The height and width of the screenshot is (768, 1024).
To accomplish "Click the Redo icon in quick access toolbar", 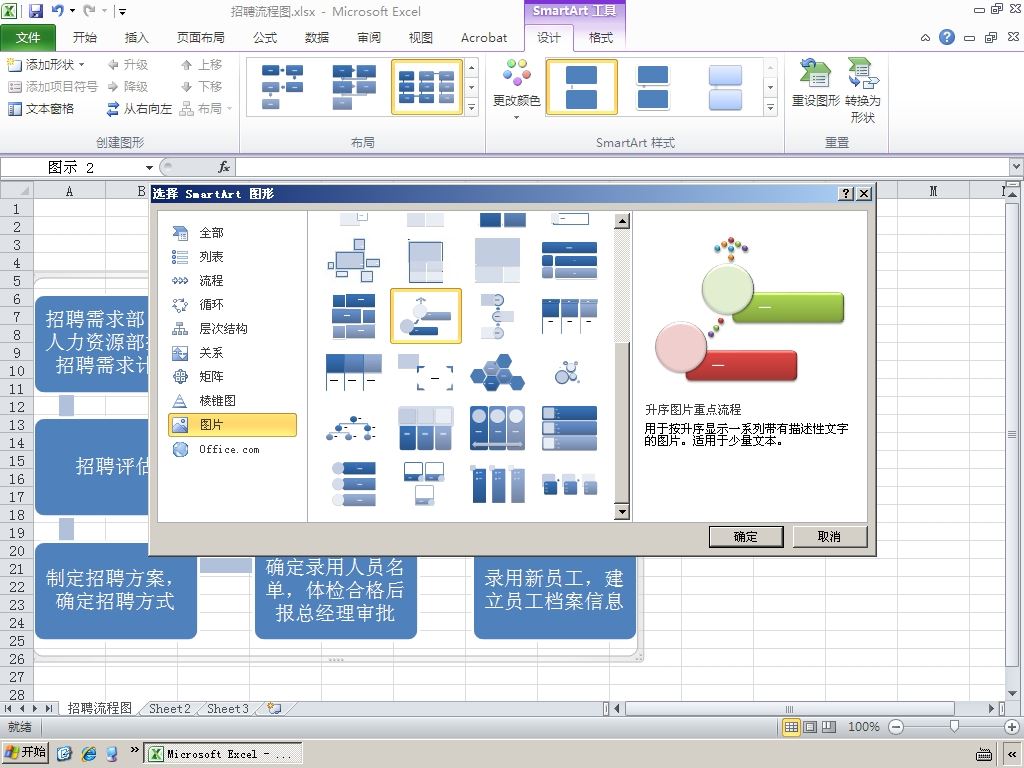I will pyautogui.click(x=89, y=10).
